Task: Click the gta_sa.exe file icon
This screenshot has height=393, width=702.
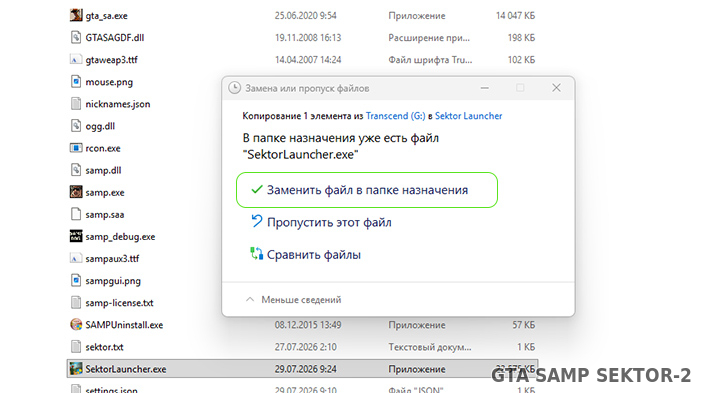Action: [x=76, y=15]
